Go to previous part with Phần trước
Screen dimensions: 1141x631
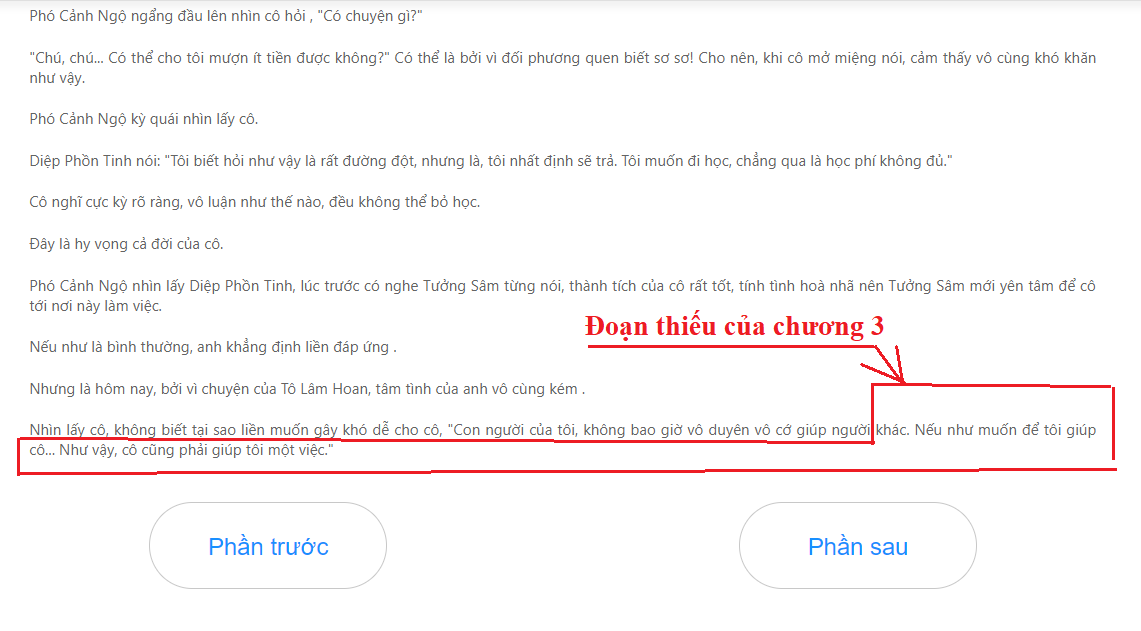pos(268,546)
